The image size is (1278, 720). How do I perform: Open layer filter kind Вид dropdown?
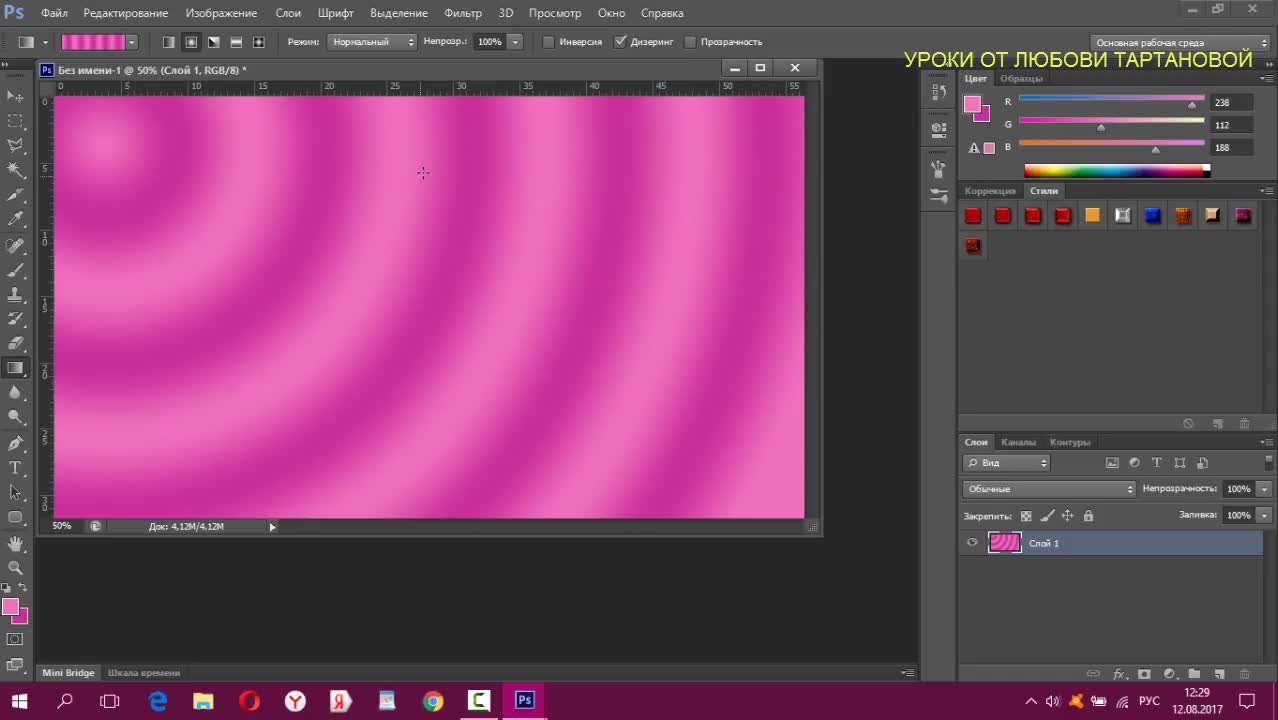pos(1006,463)
